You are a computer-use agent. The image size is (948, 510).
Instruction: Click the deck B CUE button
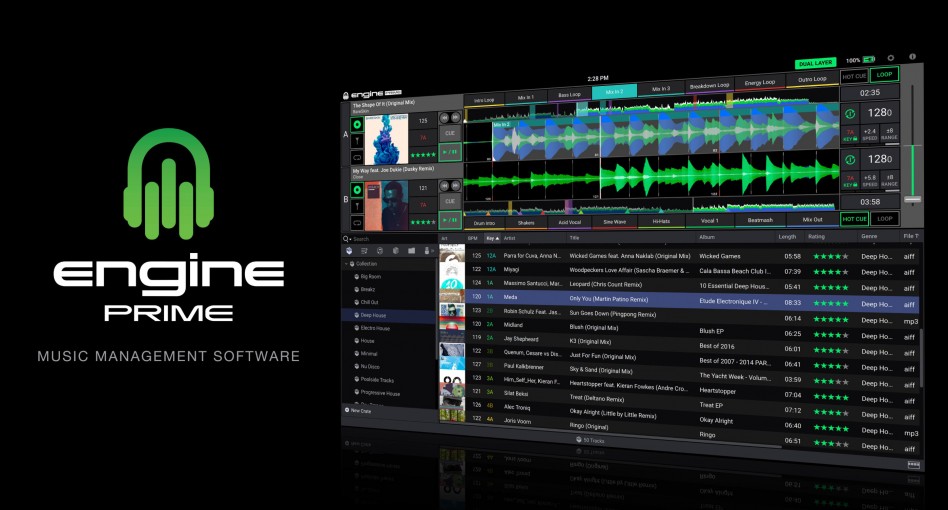[x=450, y=201]
